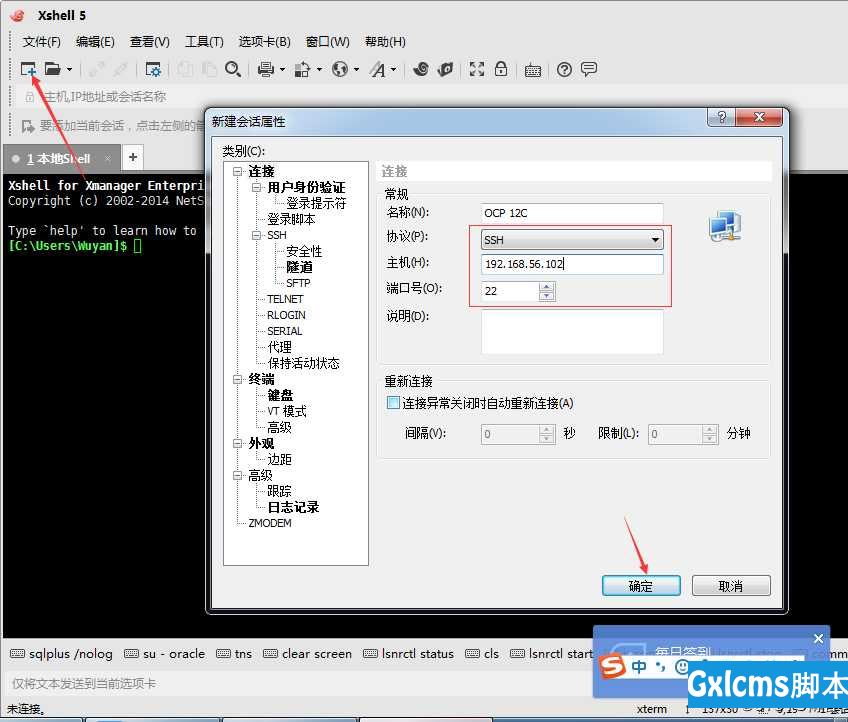Launch Xftp swirl icon in toolbar
This screenshot has height=722, width=848.
[421, 69]
